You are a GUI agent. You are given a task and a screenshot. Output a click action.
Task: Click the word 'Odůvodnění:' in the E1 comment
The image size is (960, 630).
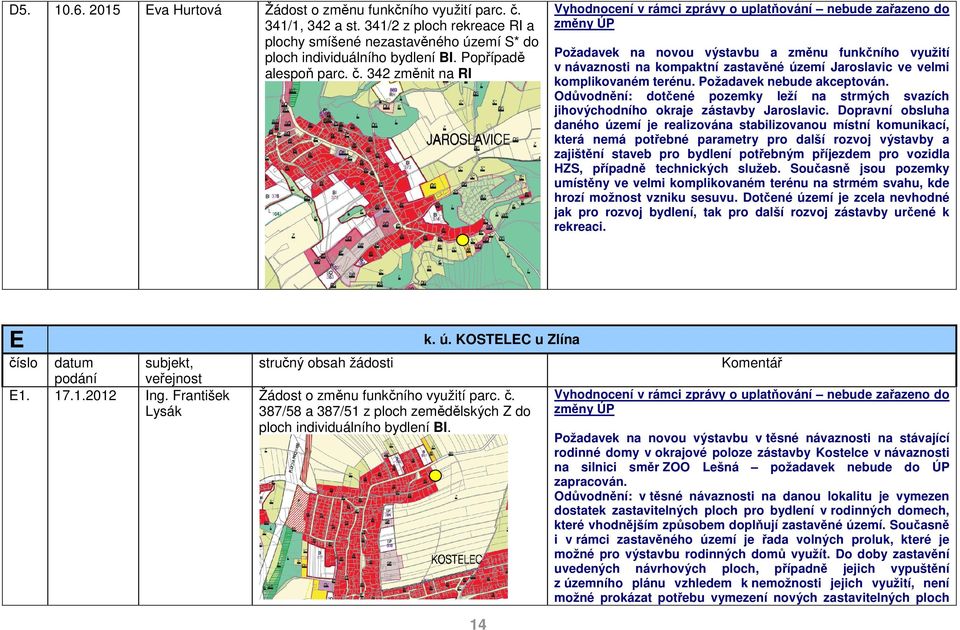(591, 497)
